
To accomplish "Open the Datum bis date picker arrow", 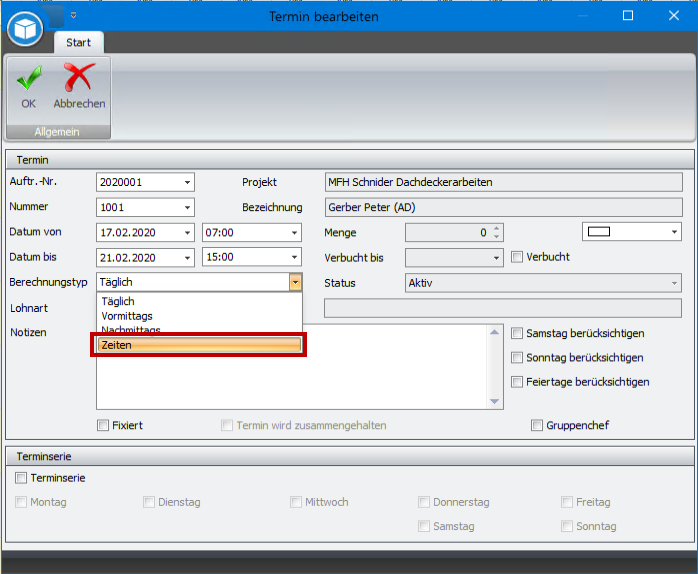I will pyautogui.click(x=187, y=258).
